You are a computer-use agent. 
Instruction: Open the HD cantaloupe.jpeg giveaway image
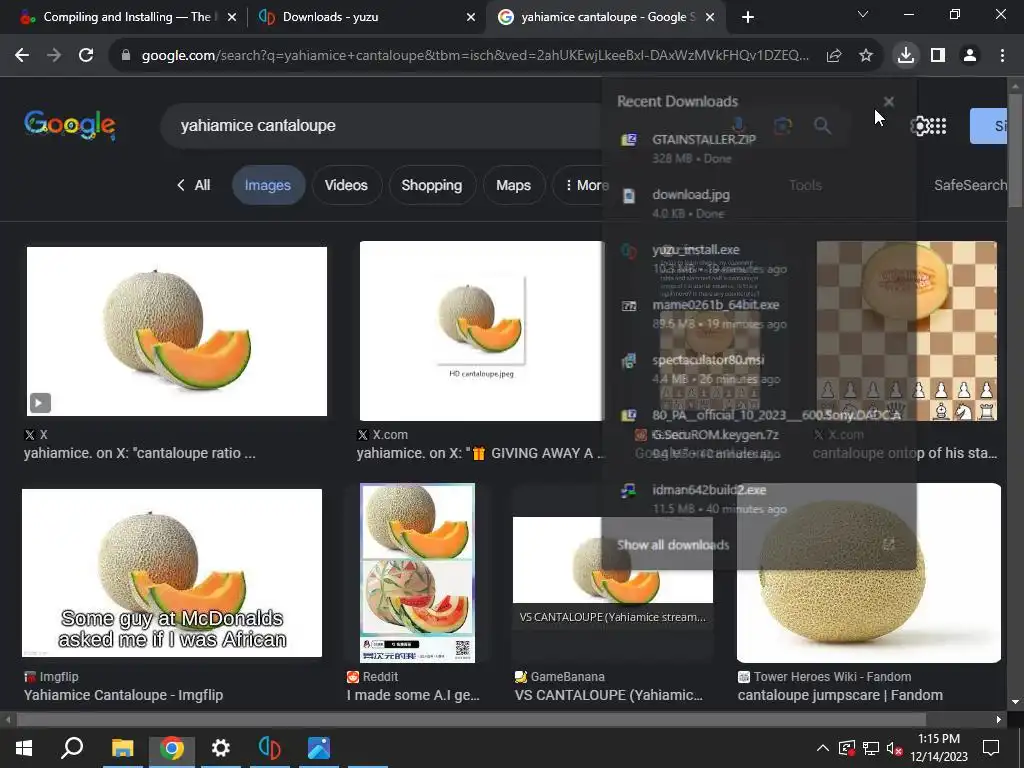coord(482,331)
